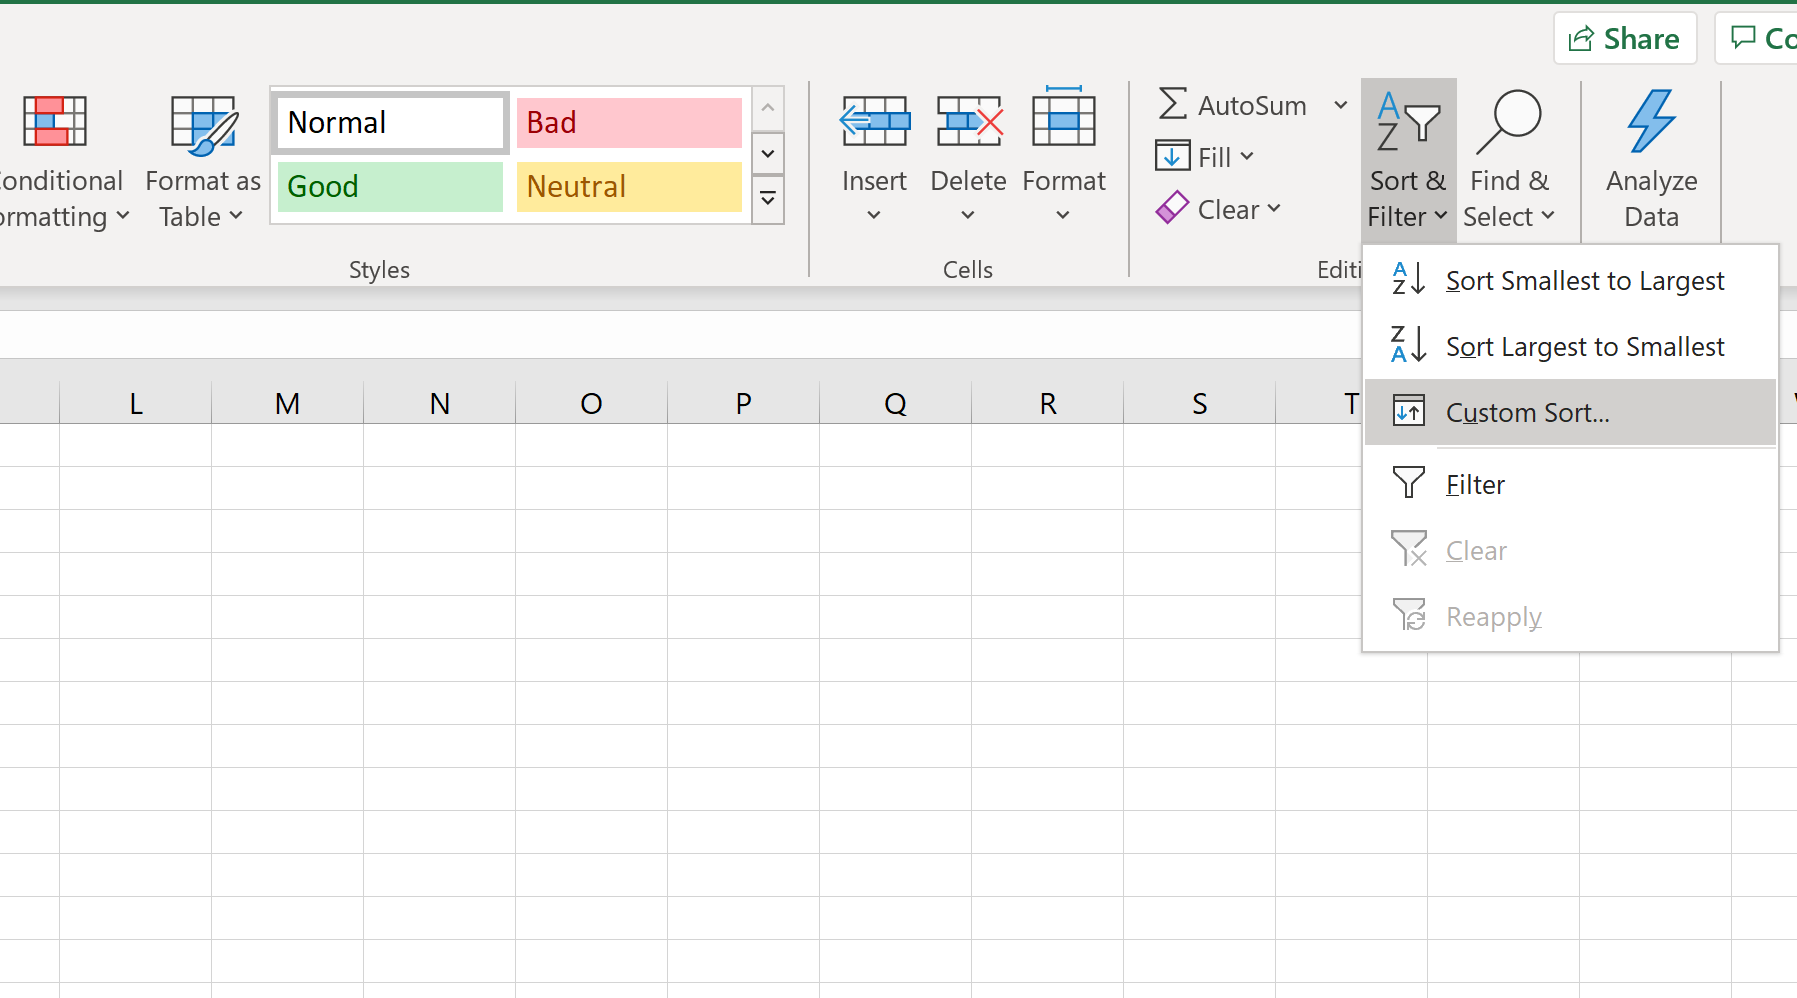1797x998 pixels.
Task: Apply the Good cell style
Action: click(390, 187)
